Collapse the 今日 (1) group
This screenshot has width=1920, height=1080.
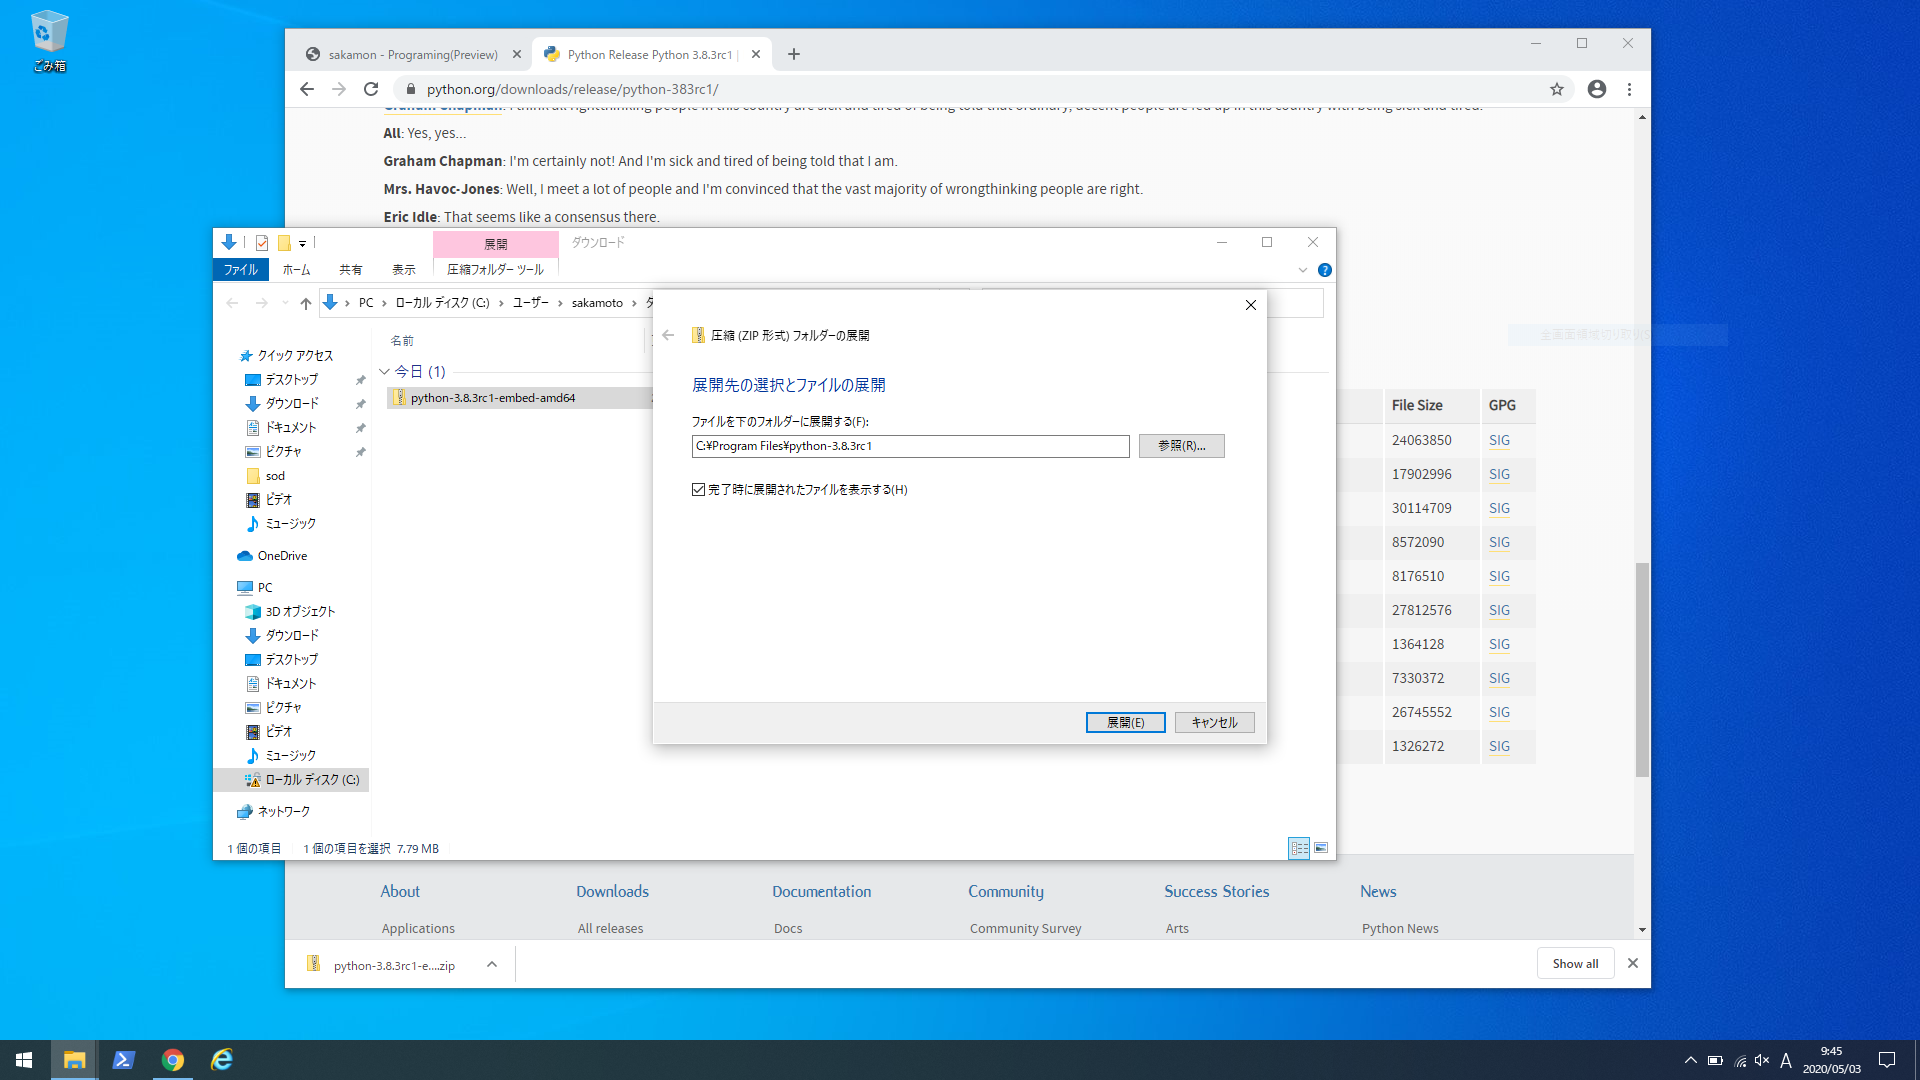coord(385,372)
